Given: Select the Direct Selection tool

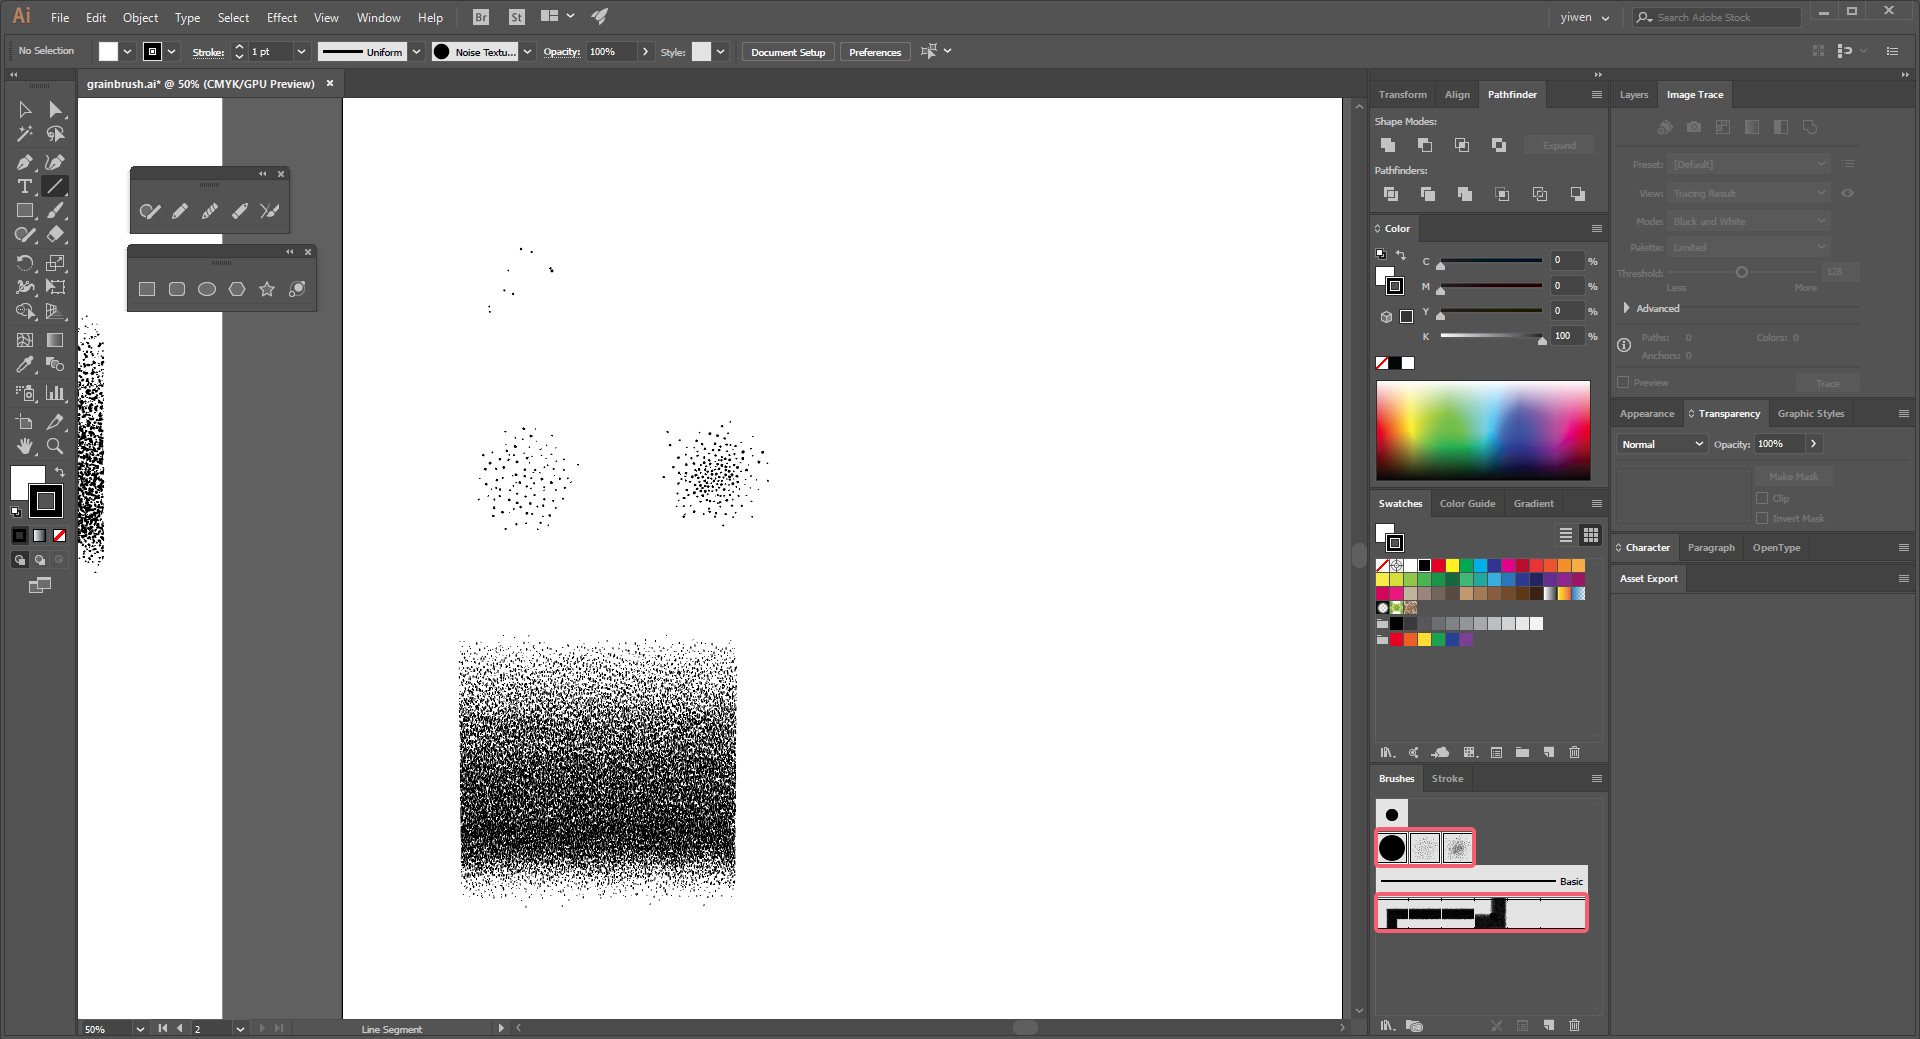Looking at the screenshot, I should pos(55,110).
